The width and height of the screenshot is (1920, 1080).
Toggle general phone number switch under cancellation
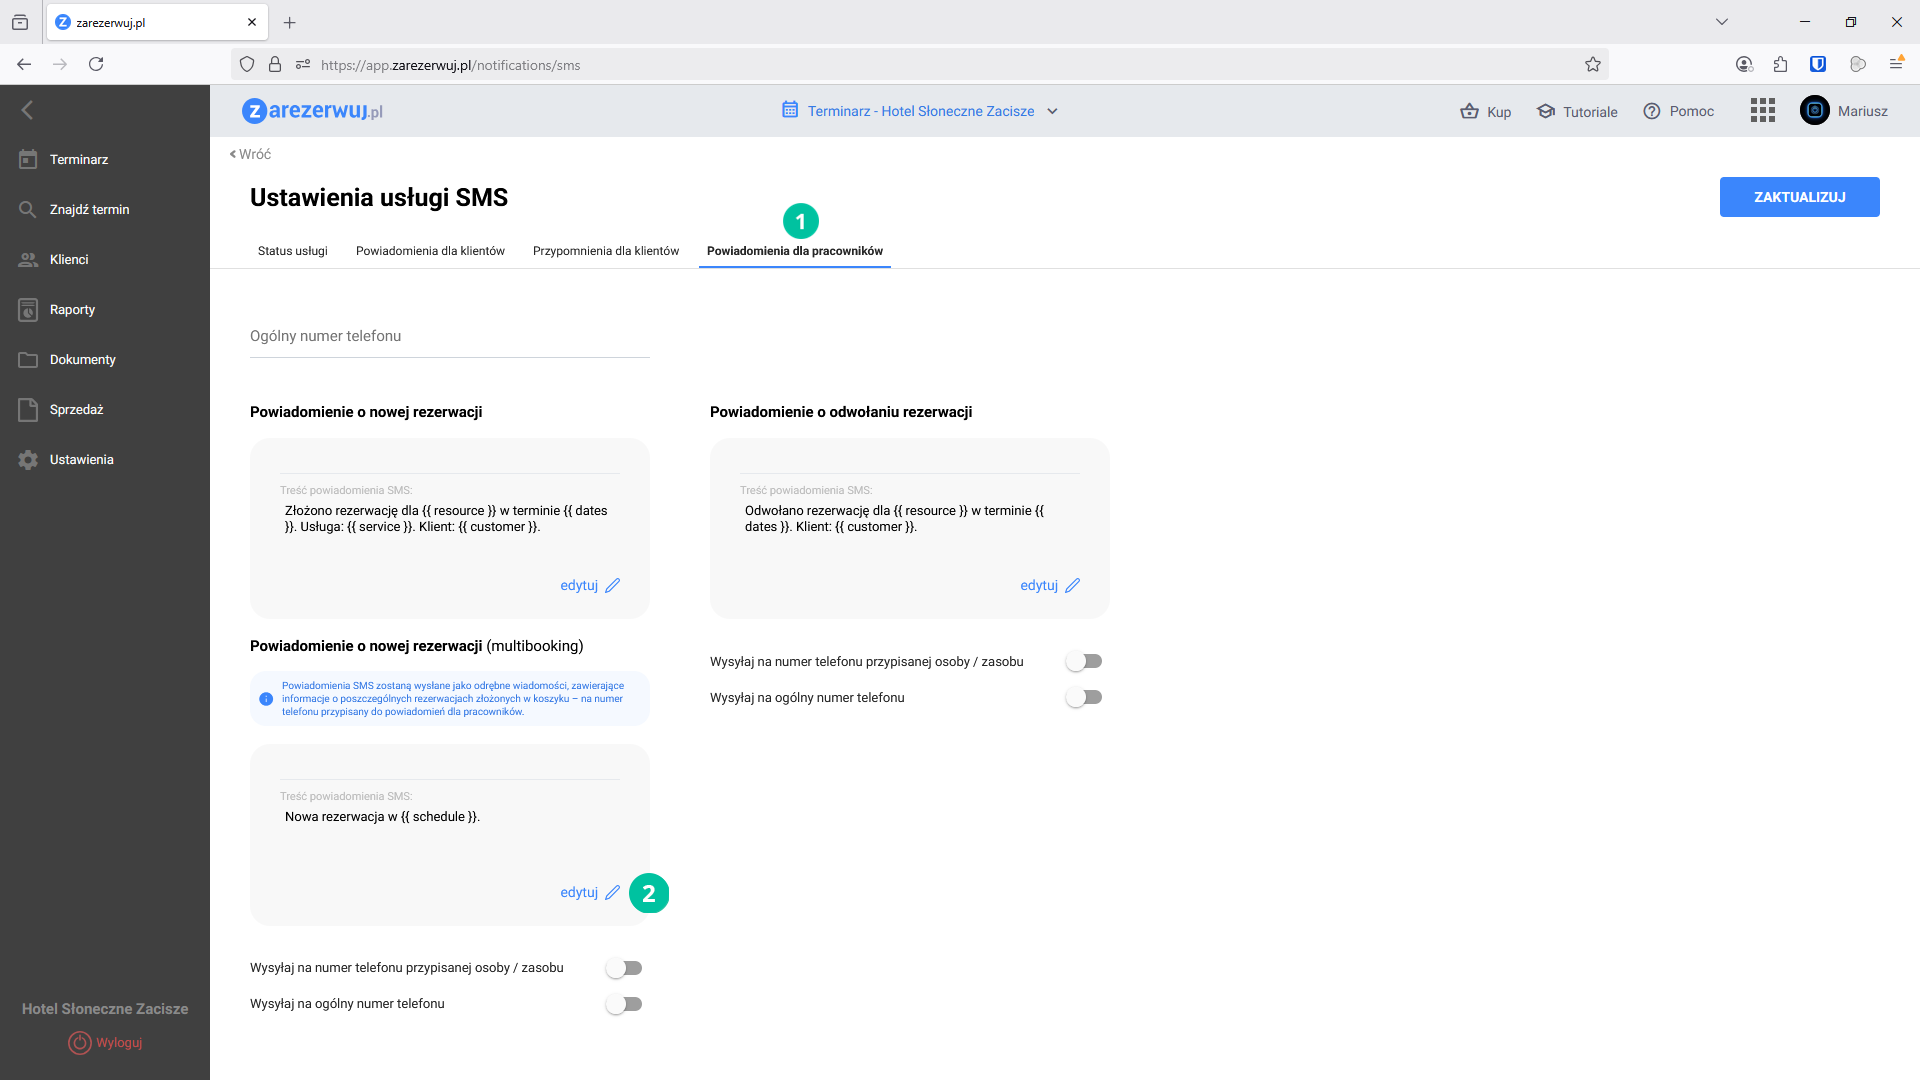point(1084,698)
